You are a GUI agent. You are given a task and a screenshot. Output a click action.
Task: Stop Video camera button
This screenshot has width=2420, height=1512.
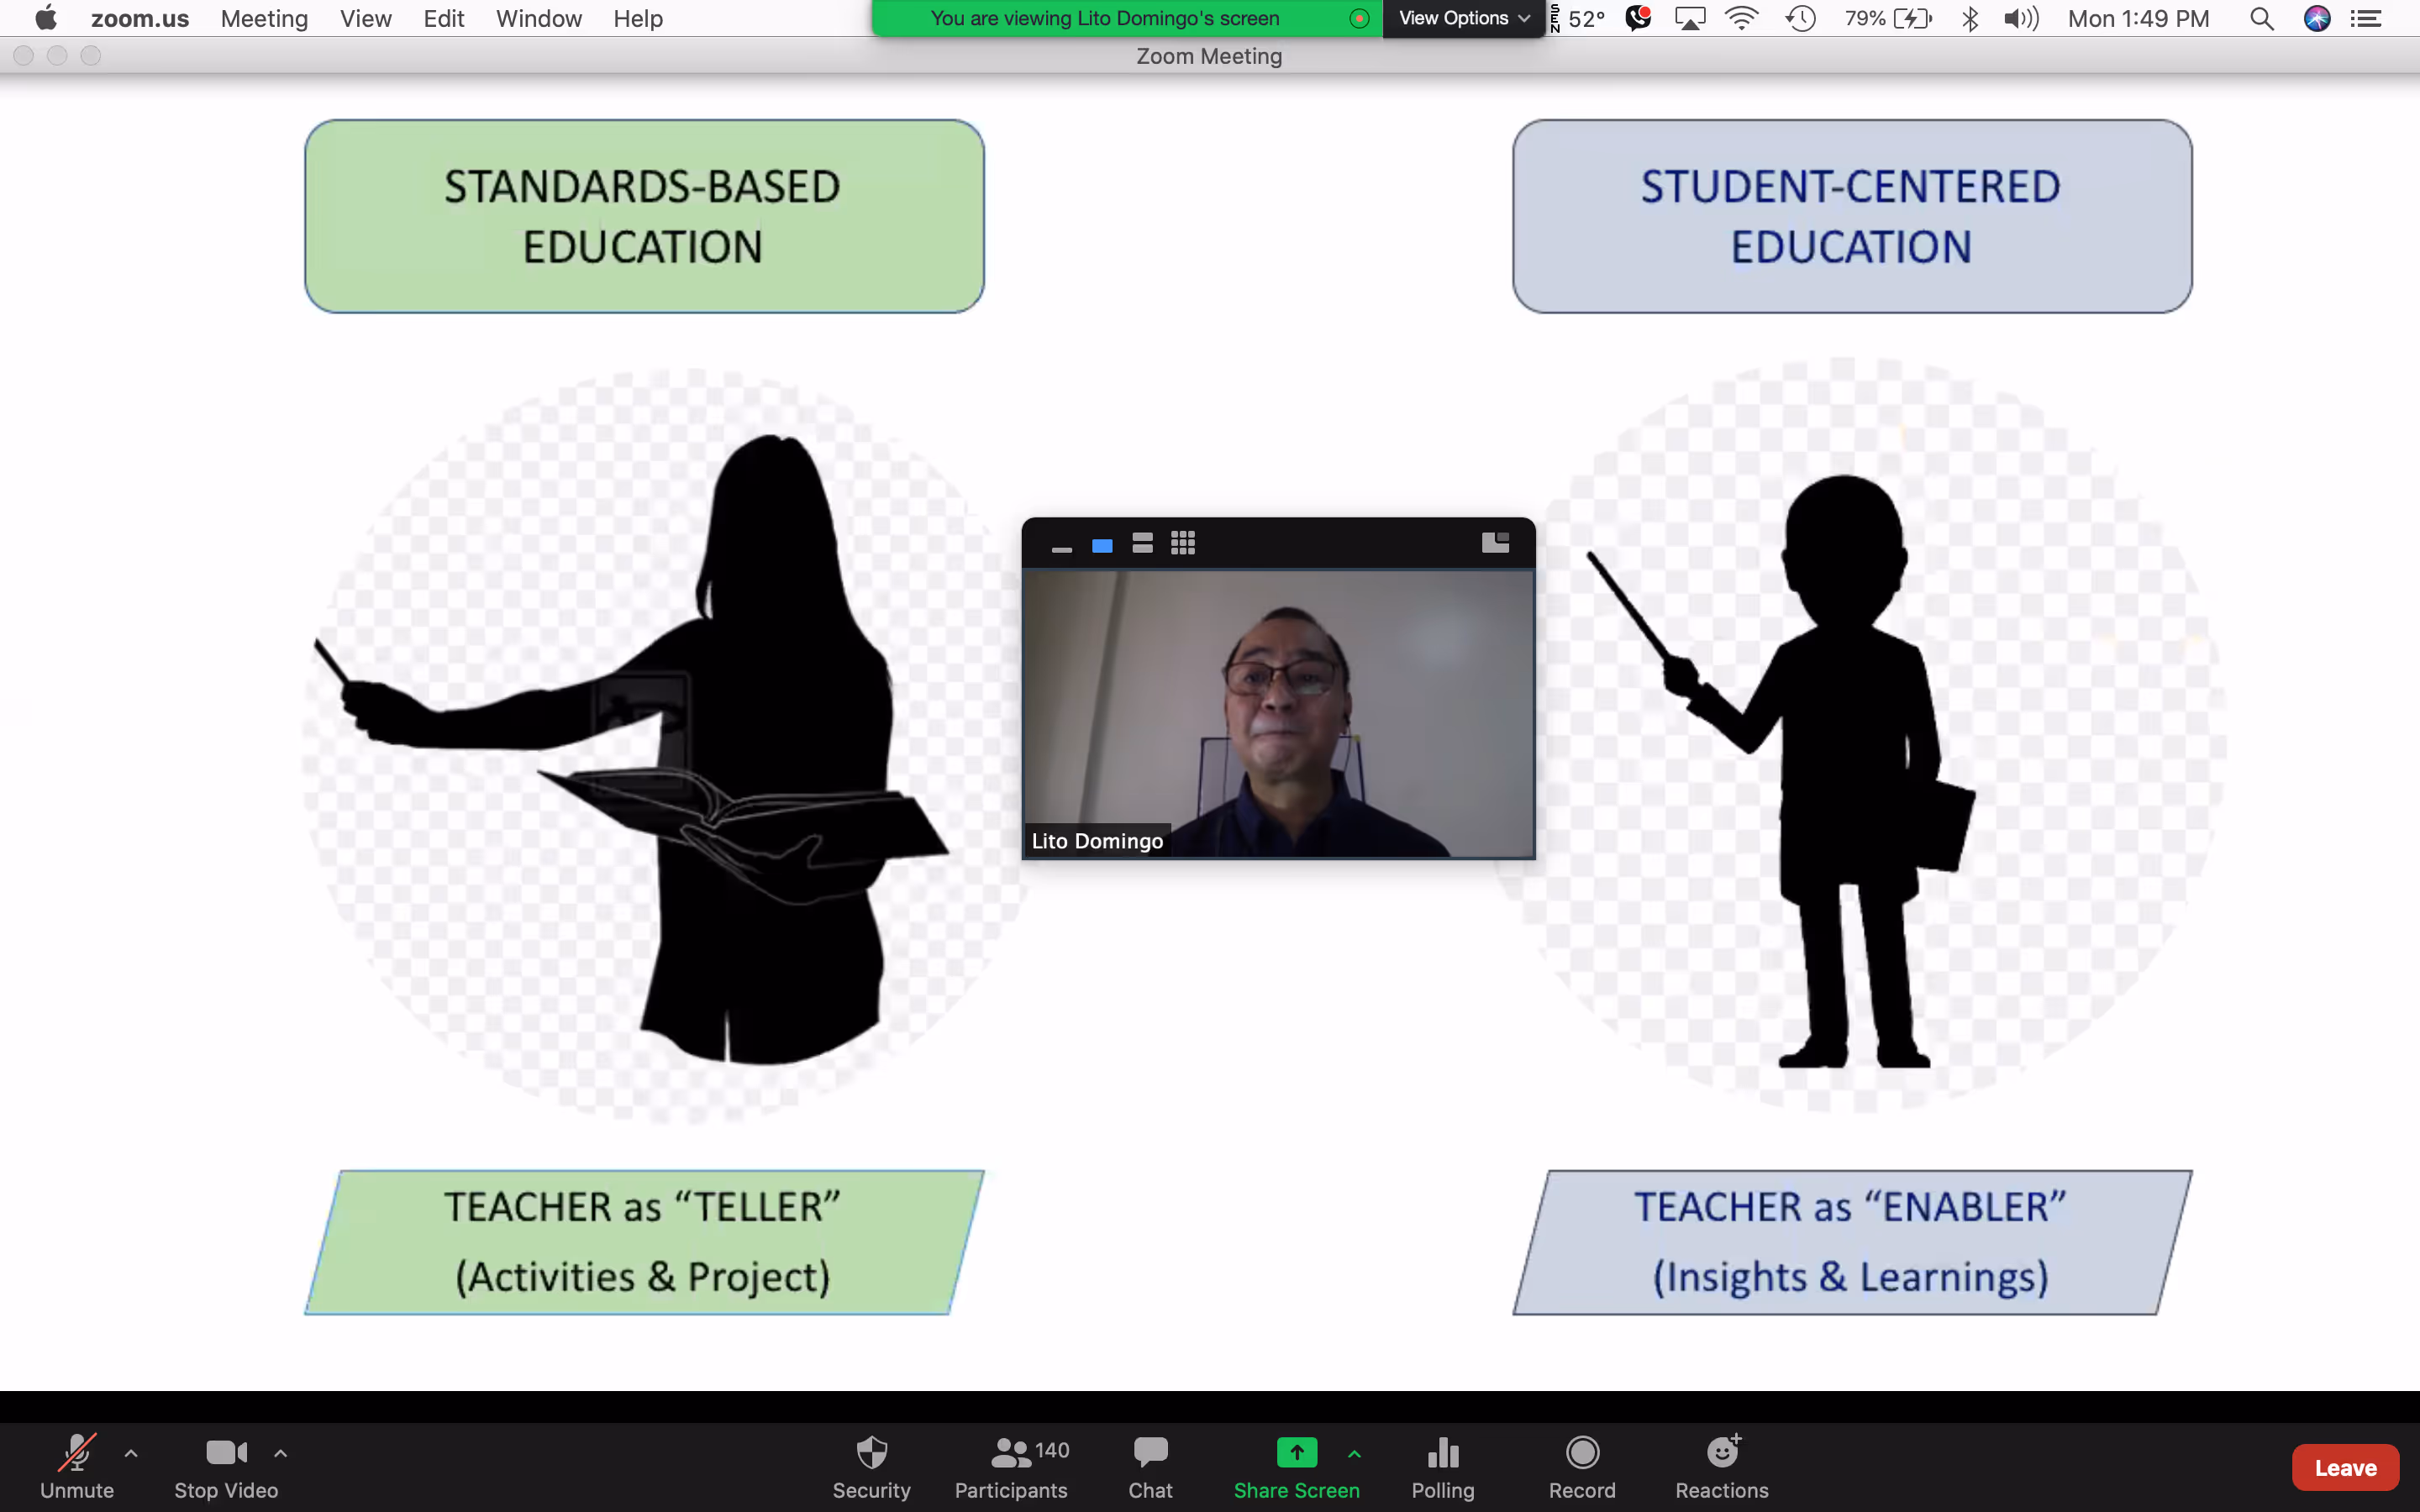(x=226, y=1466)
